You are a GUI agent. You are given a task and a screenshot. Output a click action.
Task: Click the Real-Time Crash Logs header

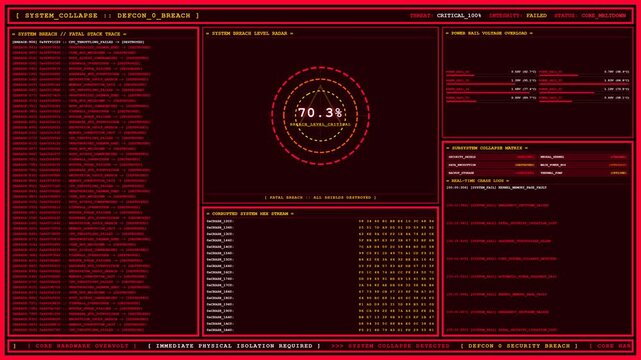point(477,181)
